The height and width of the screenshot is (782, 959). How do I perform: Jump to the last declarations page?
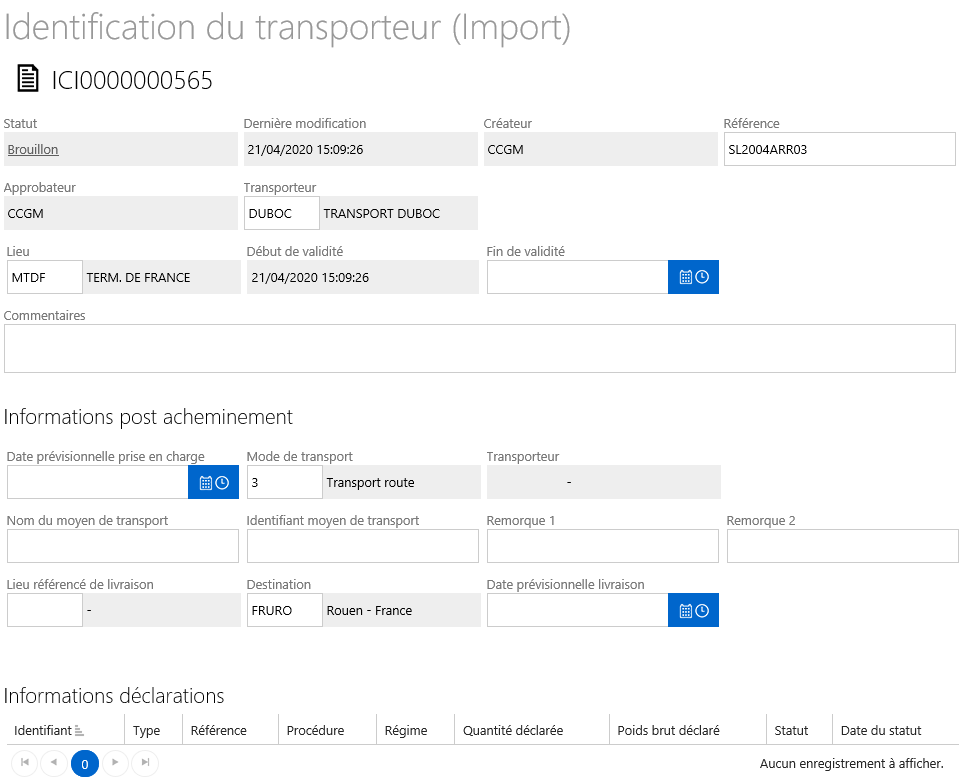coord(145,762)
